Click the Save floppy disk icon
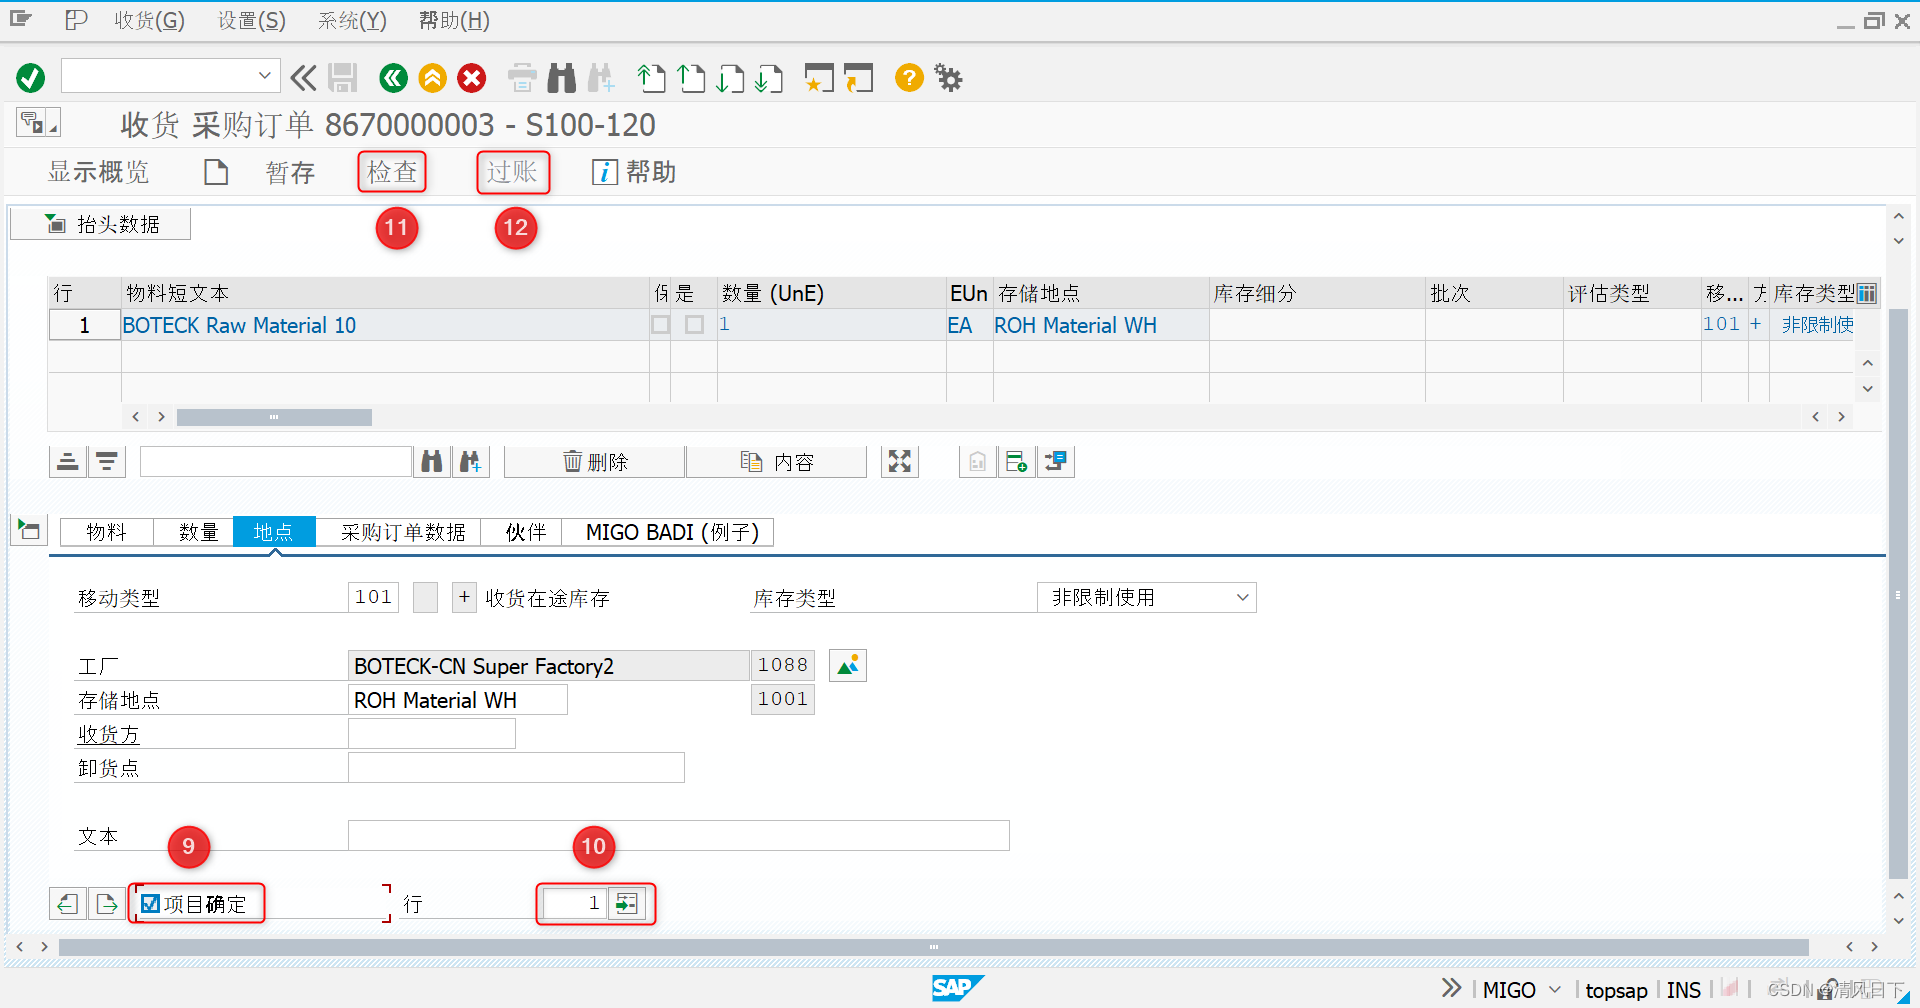This screenshot has height=1008, width=1920. point(343,77)
